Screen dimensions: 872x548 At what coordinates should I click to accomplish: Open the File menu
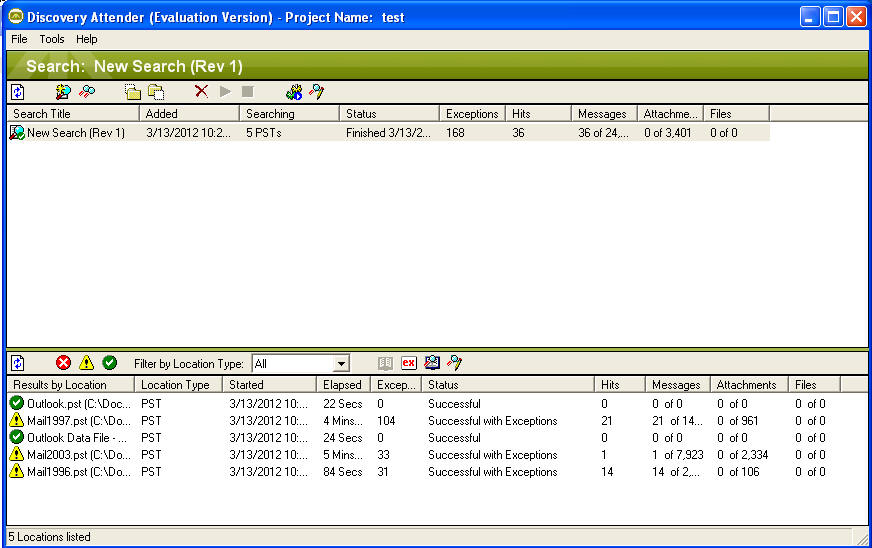19,39
